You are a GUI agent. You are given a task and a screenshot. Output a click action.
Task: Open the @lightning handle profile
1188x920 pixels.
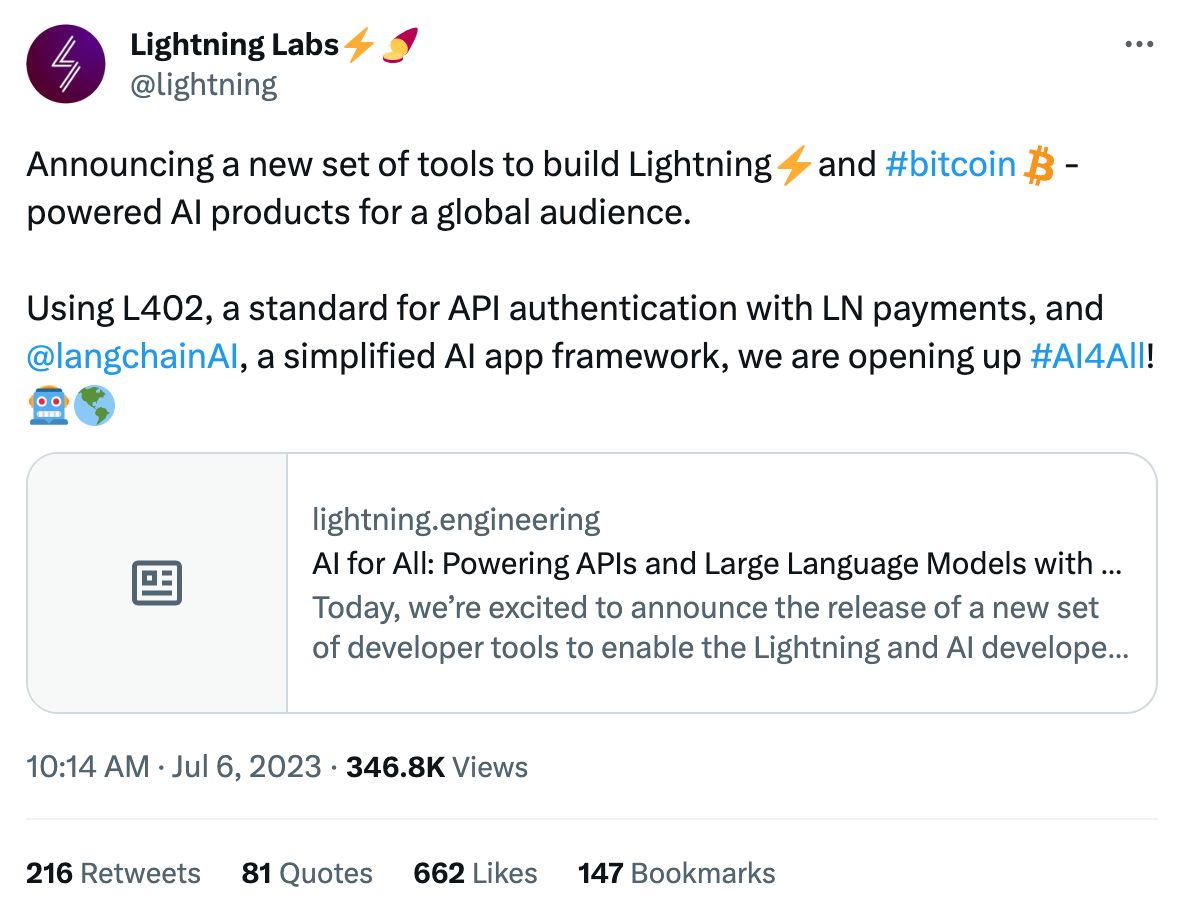pos(204,84)
